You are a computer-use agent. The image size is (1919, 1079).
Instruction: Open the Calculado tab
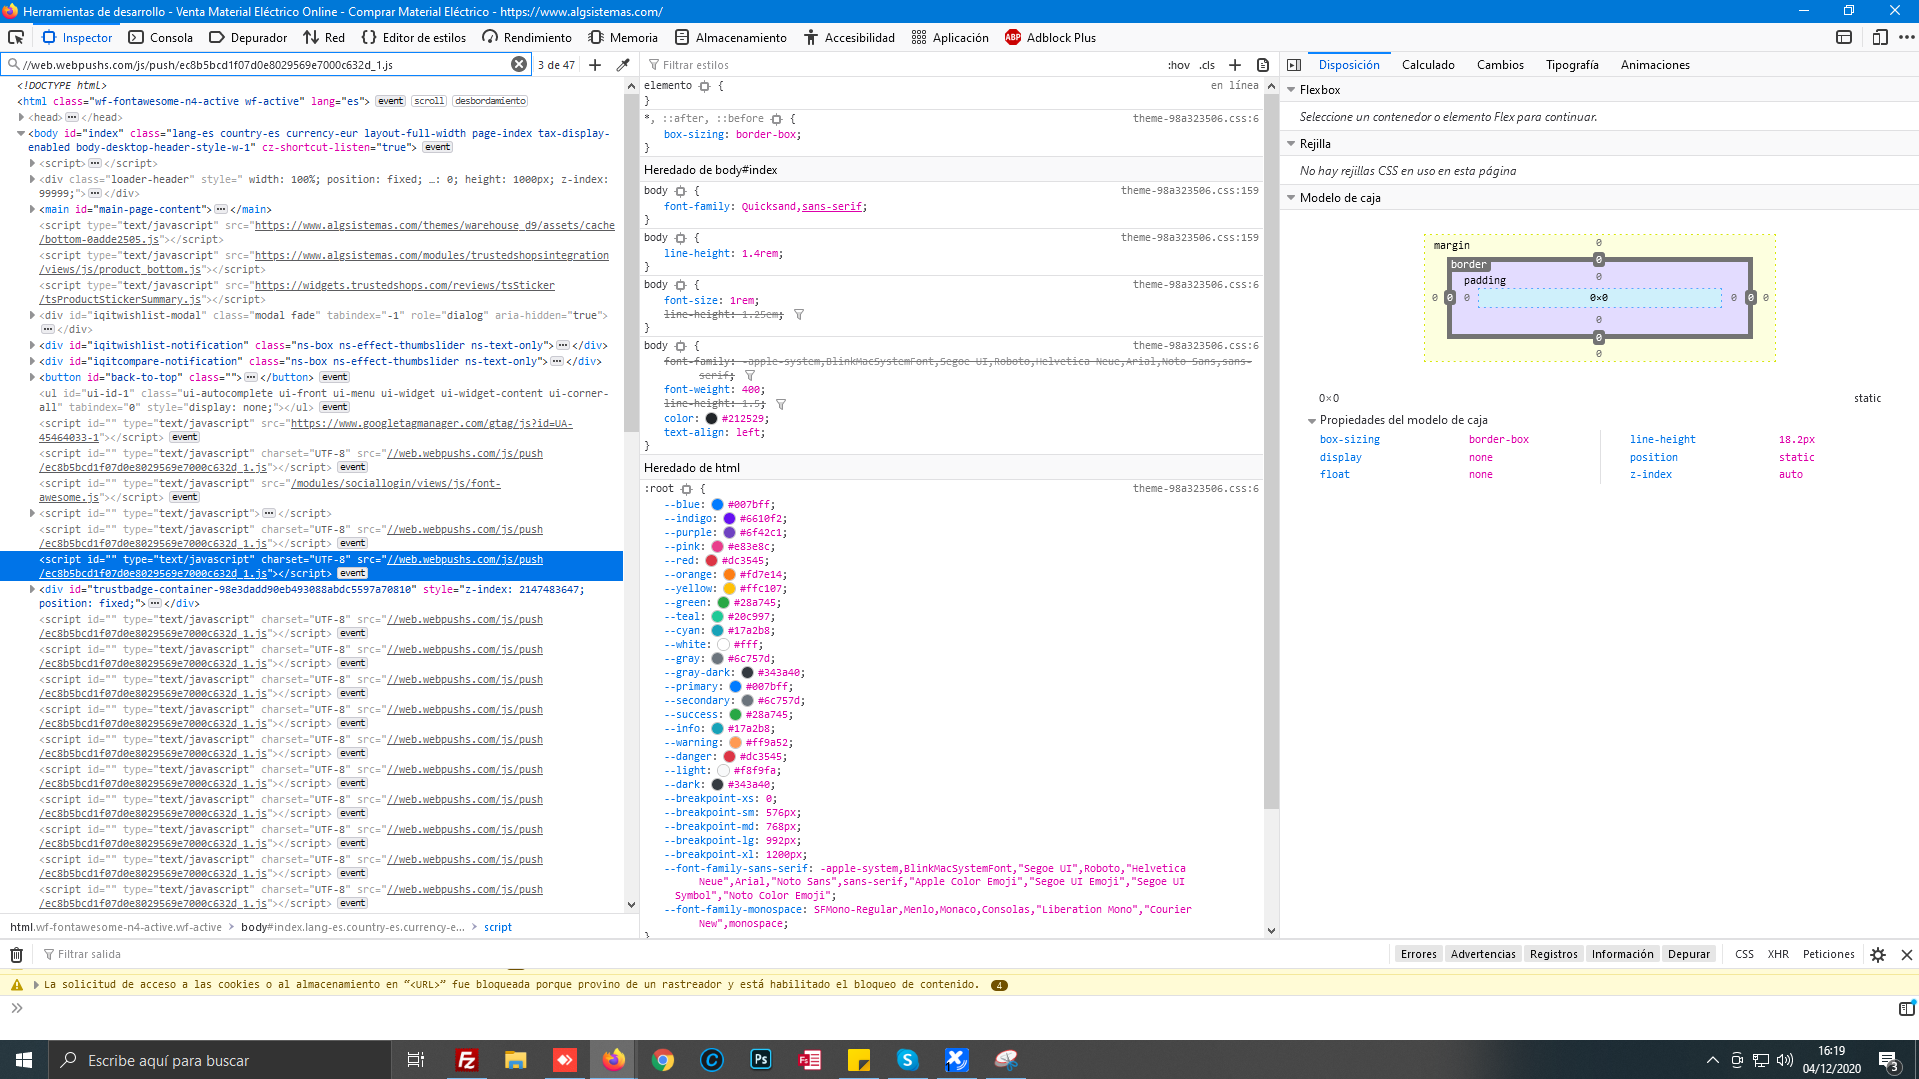[1427, 65]
